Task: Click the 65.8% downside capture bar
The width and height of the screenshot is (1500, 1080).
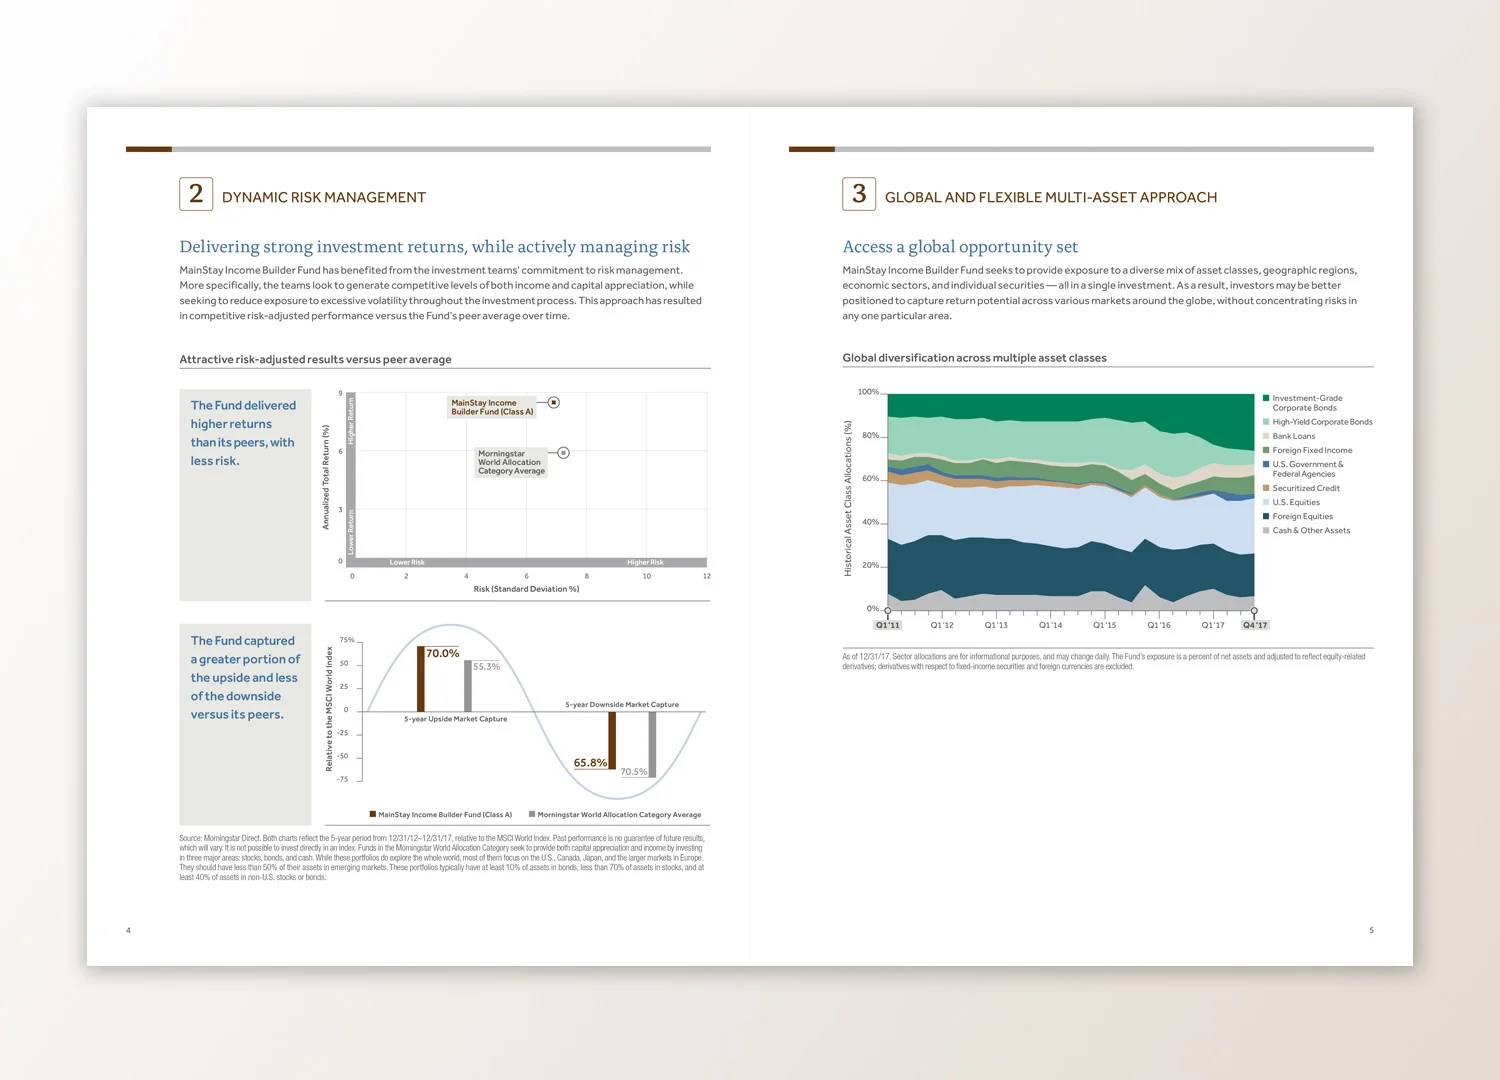Action: tap(612, 740)
